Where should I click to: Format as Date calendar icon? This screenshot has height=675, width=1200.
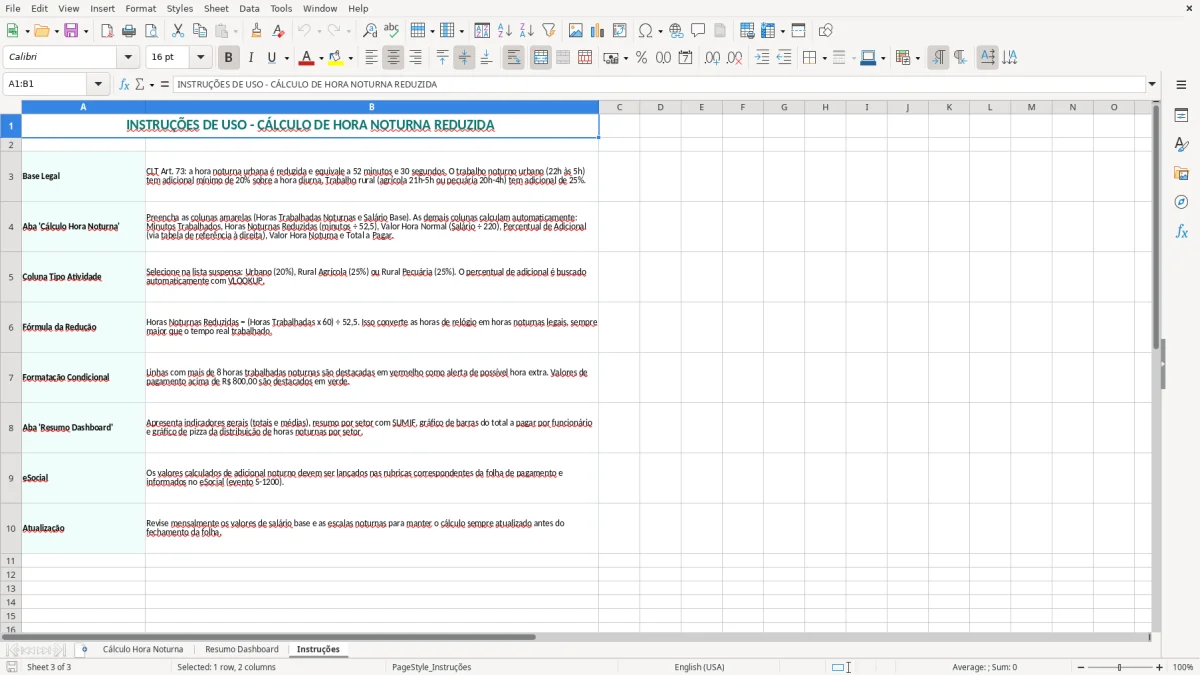(685, 58)
